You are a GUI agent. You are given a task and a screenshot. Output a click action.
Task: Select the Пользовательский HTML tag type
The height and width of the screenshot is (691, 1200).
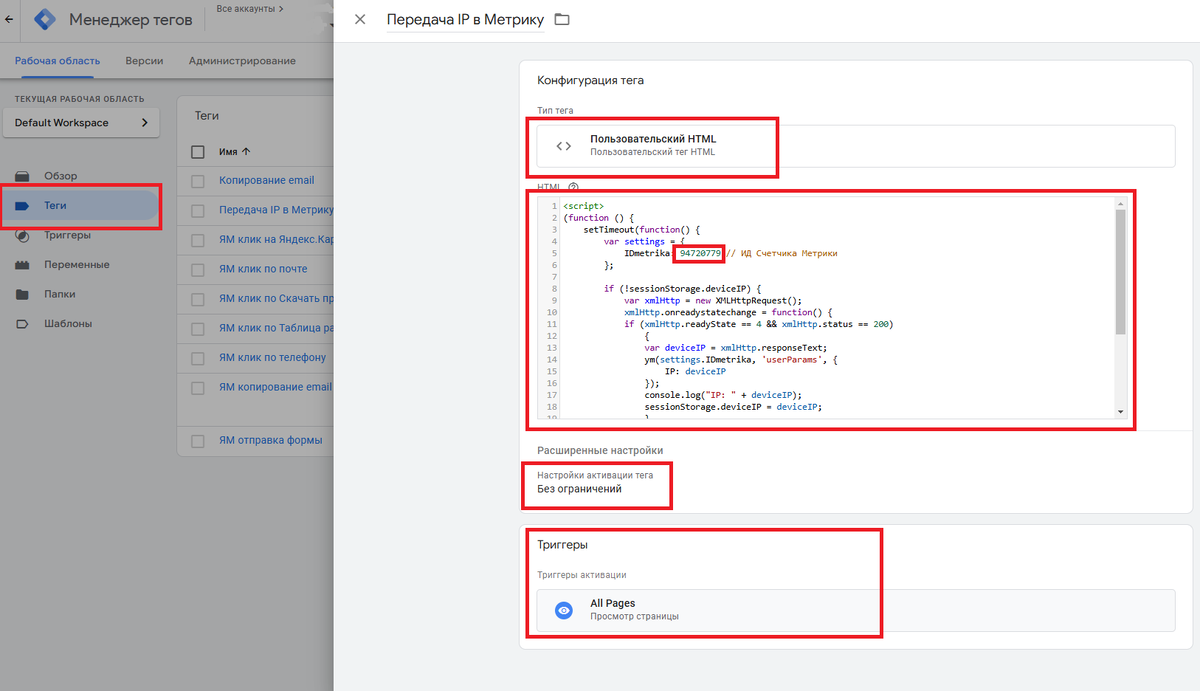point(856,145)
